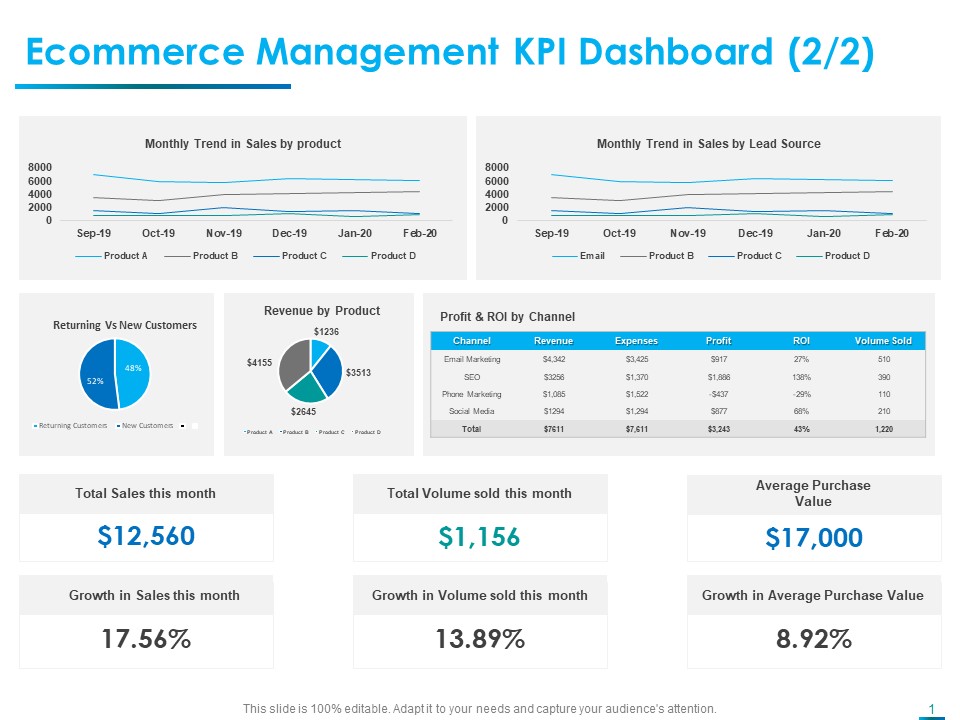Click the $4,342 revenue cell
Screen dimensions: 960x720
click(554, 359)
